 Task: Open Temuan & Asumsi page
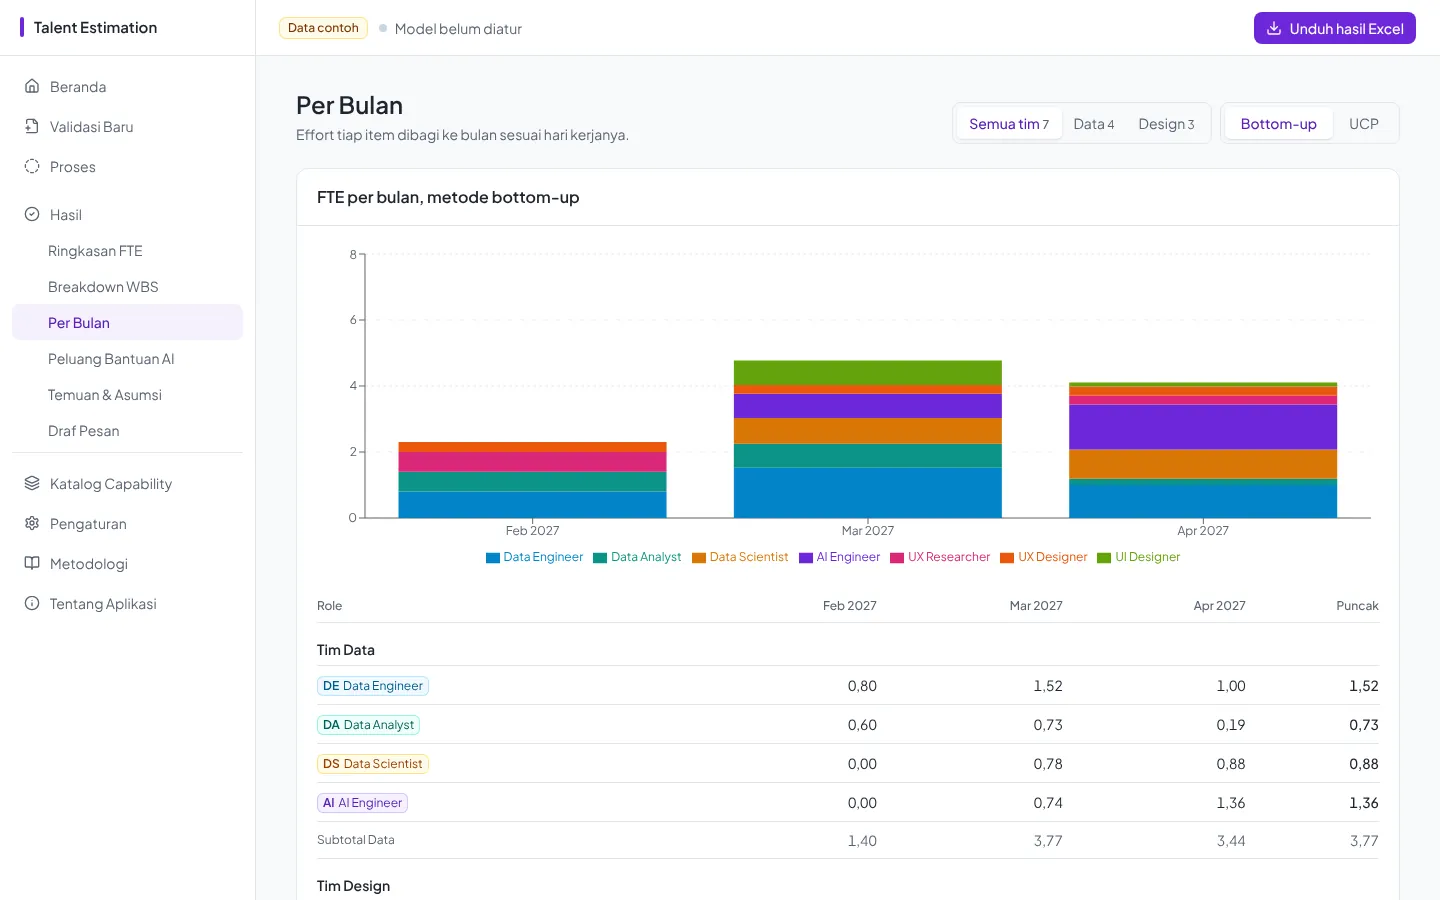(x=127, y=394)
